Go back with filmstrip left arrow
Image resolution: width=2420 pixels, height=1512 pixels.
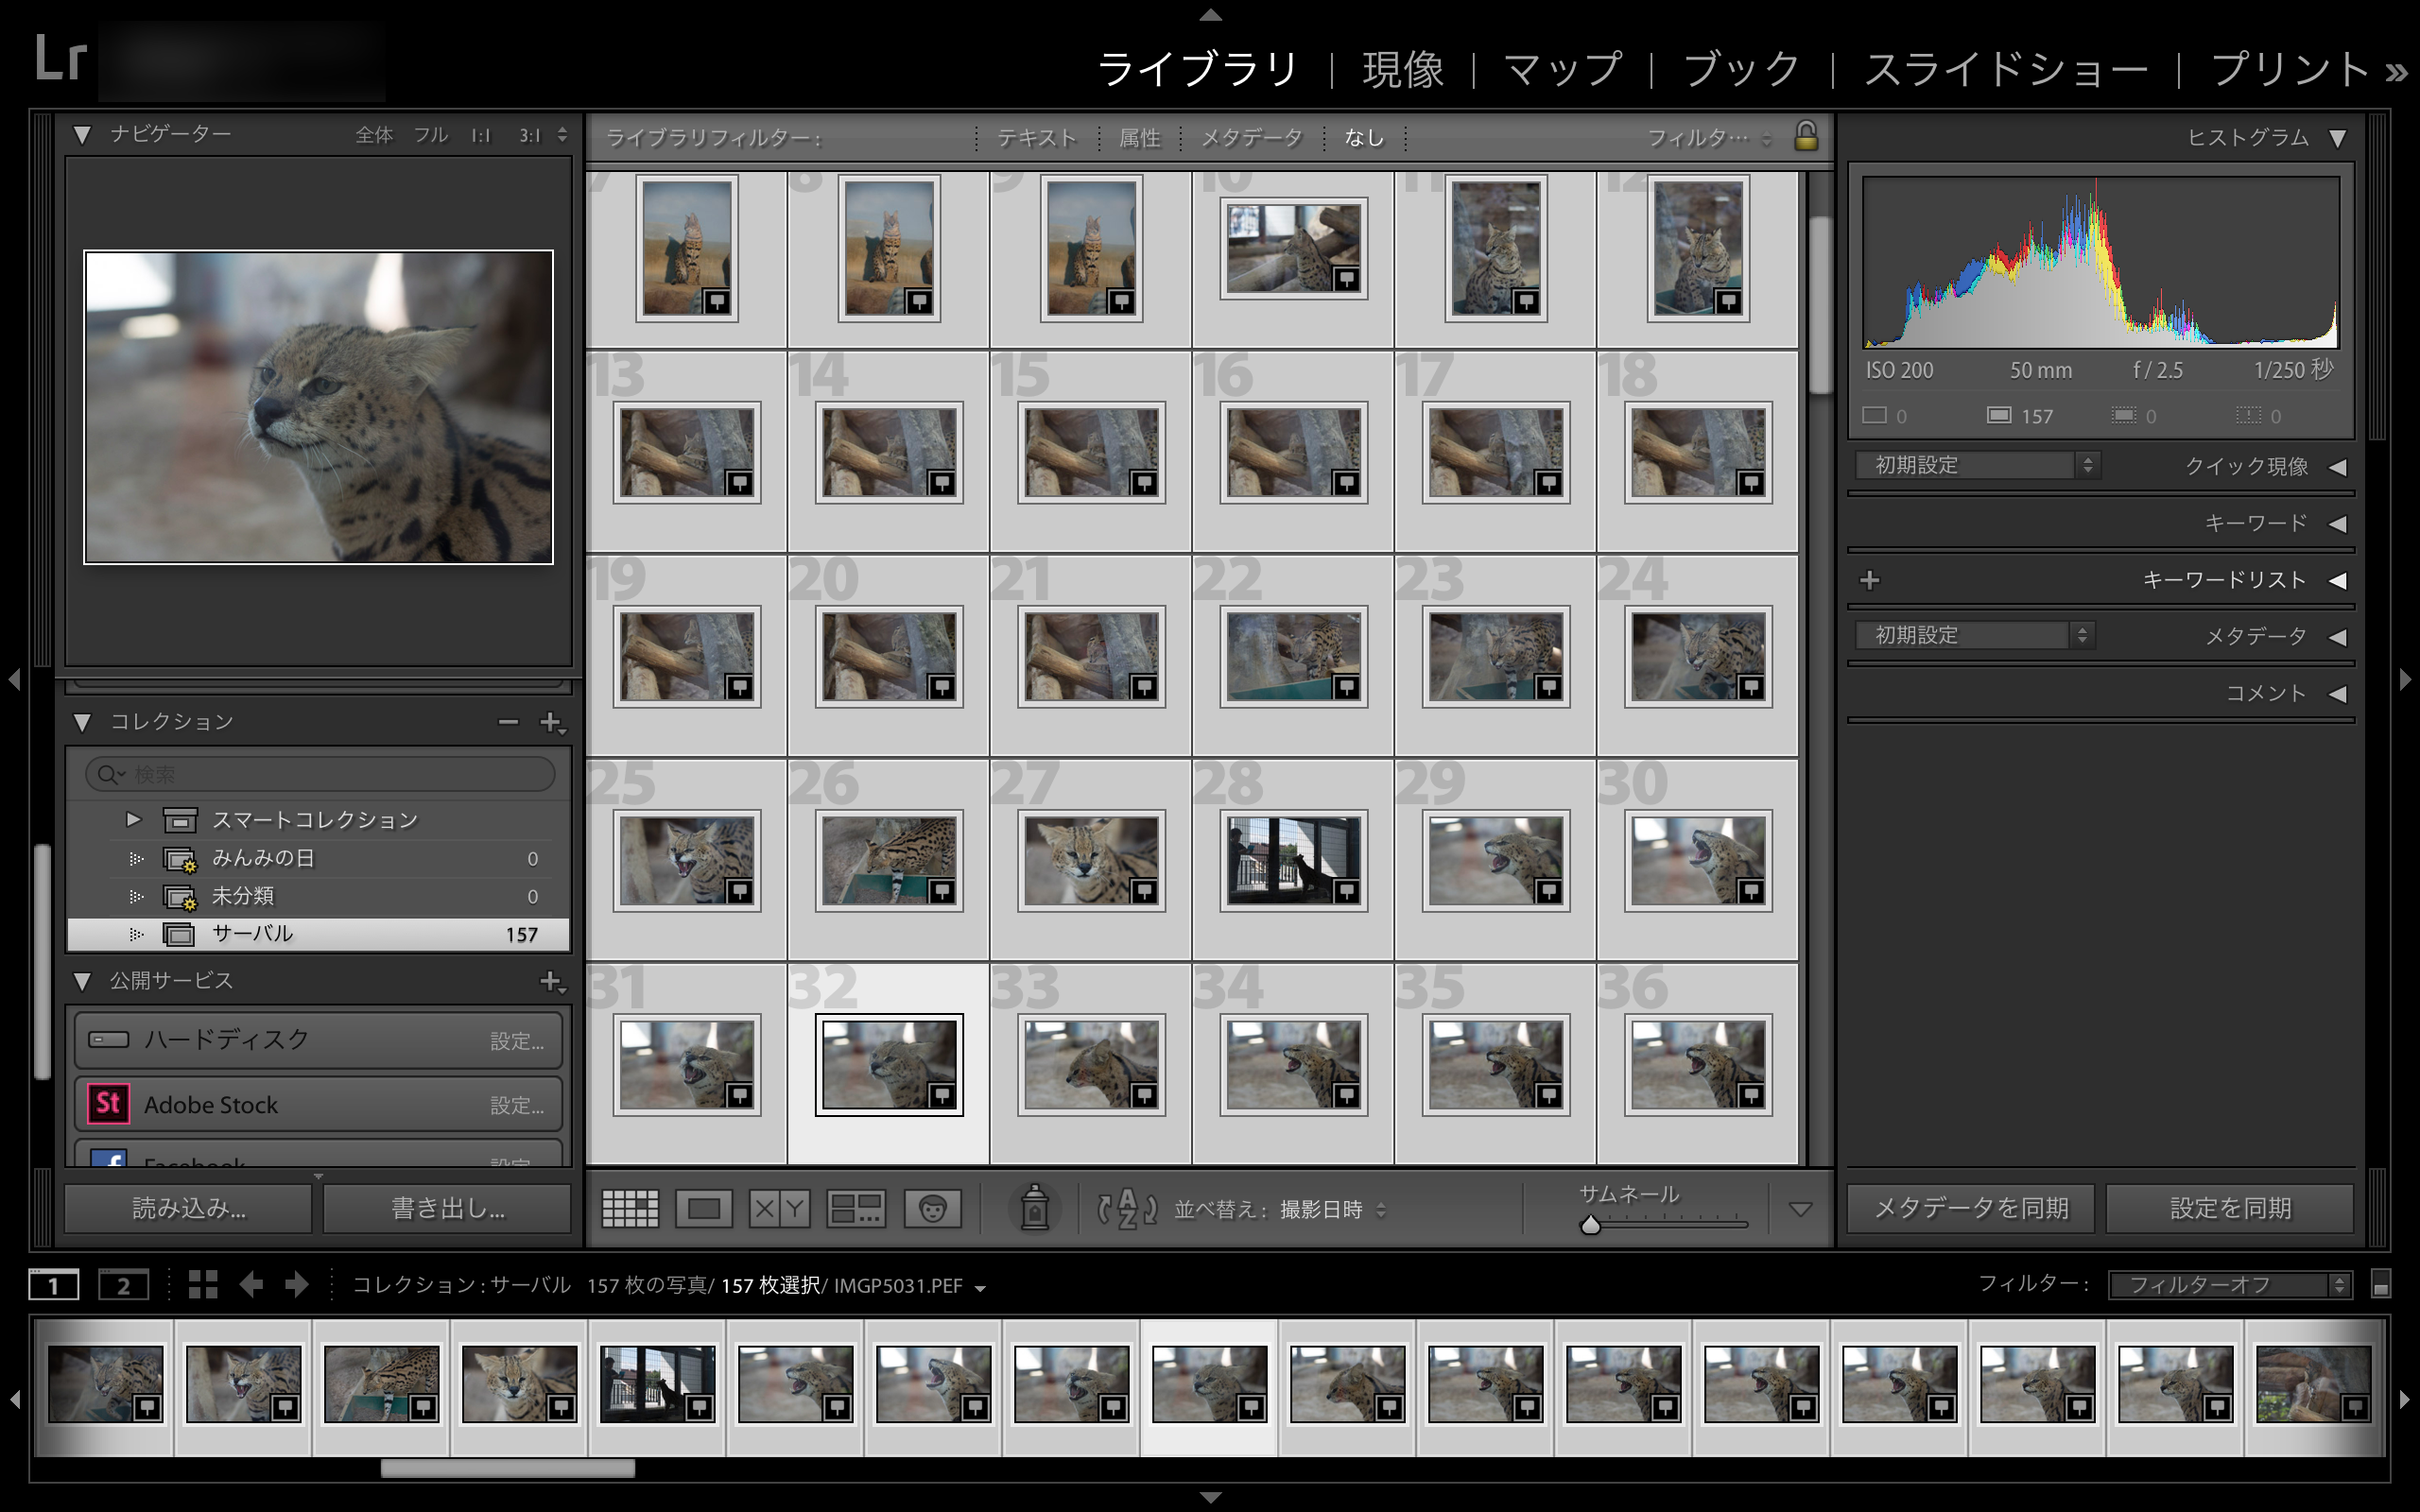pos(251,1285)
